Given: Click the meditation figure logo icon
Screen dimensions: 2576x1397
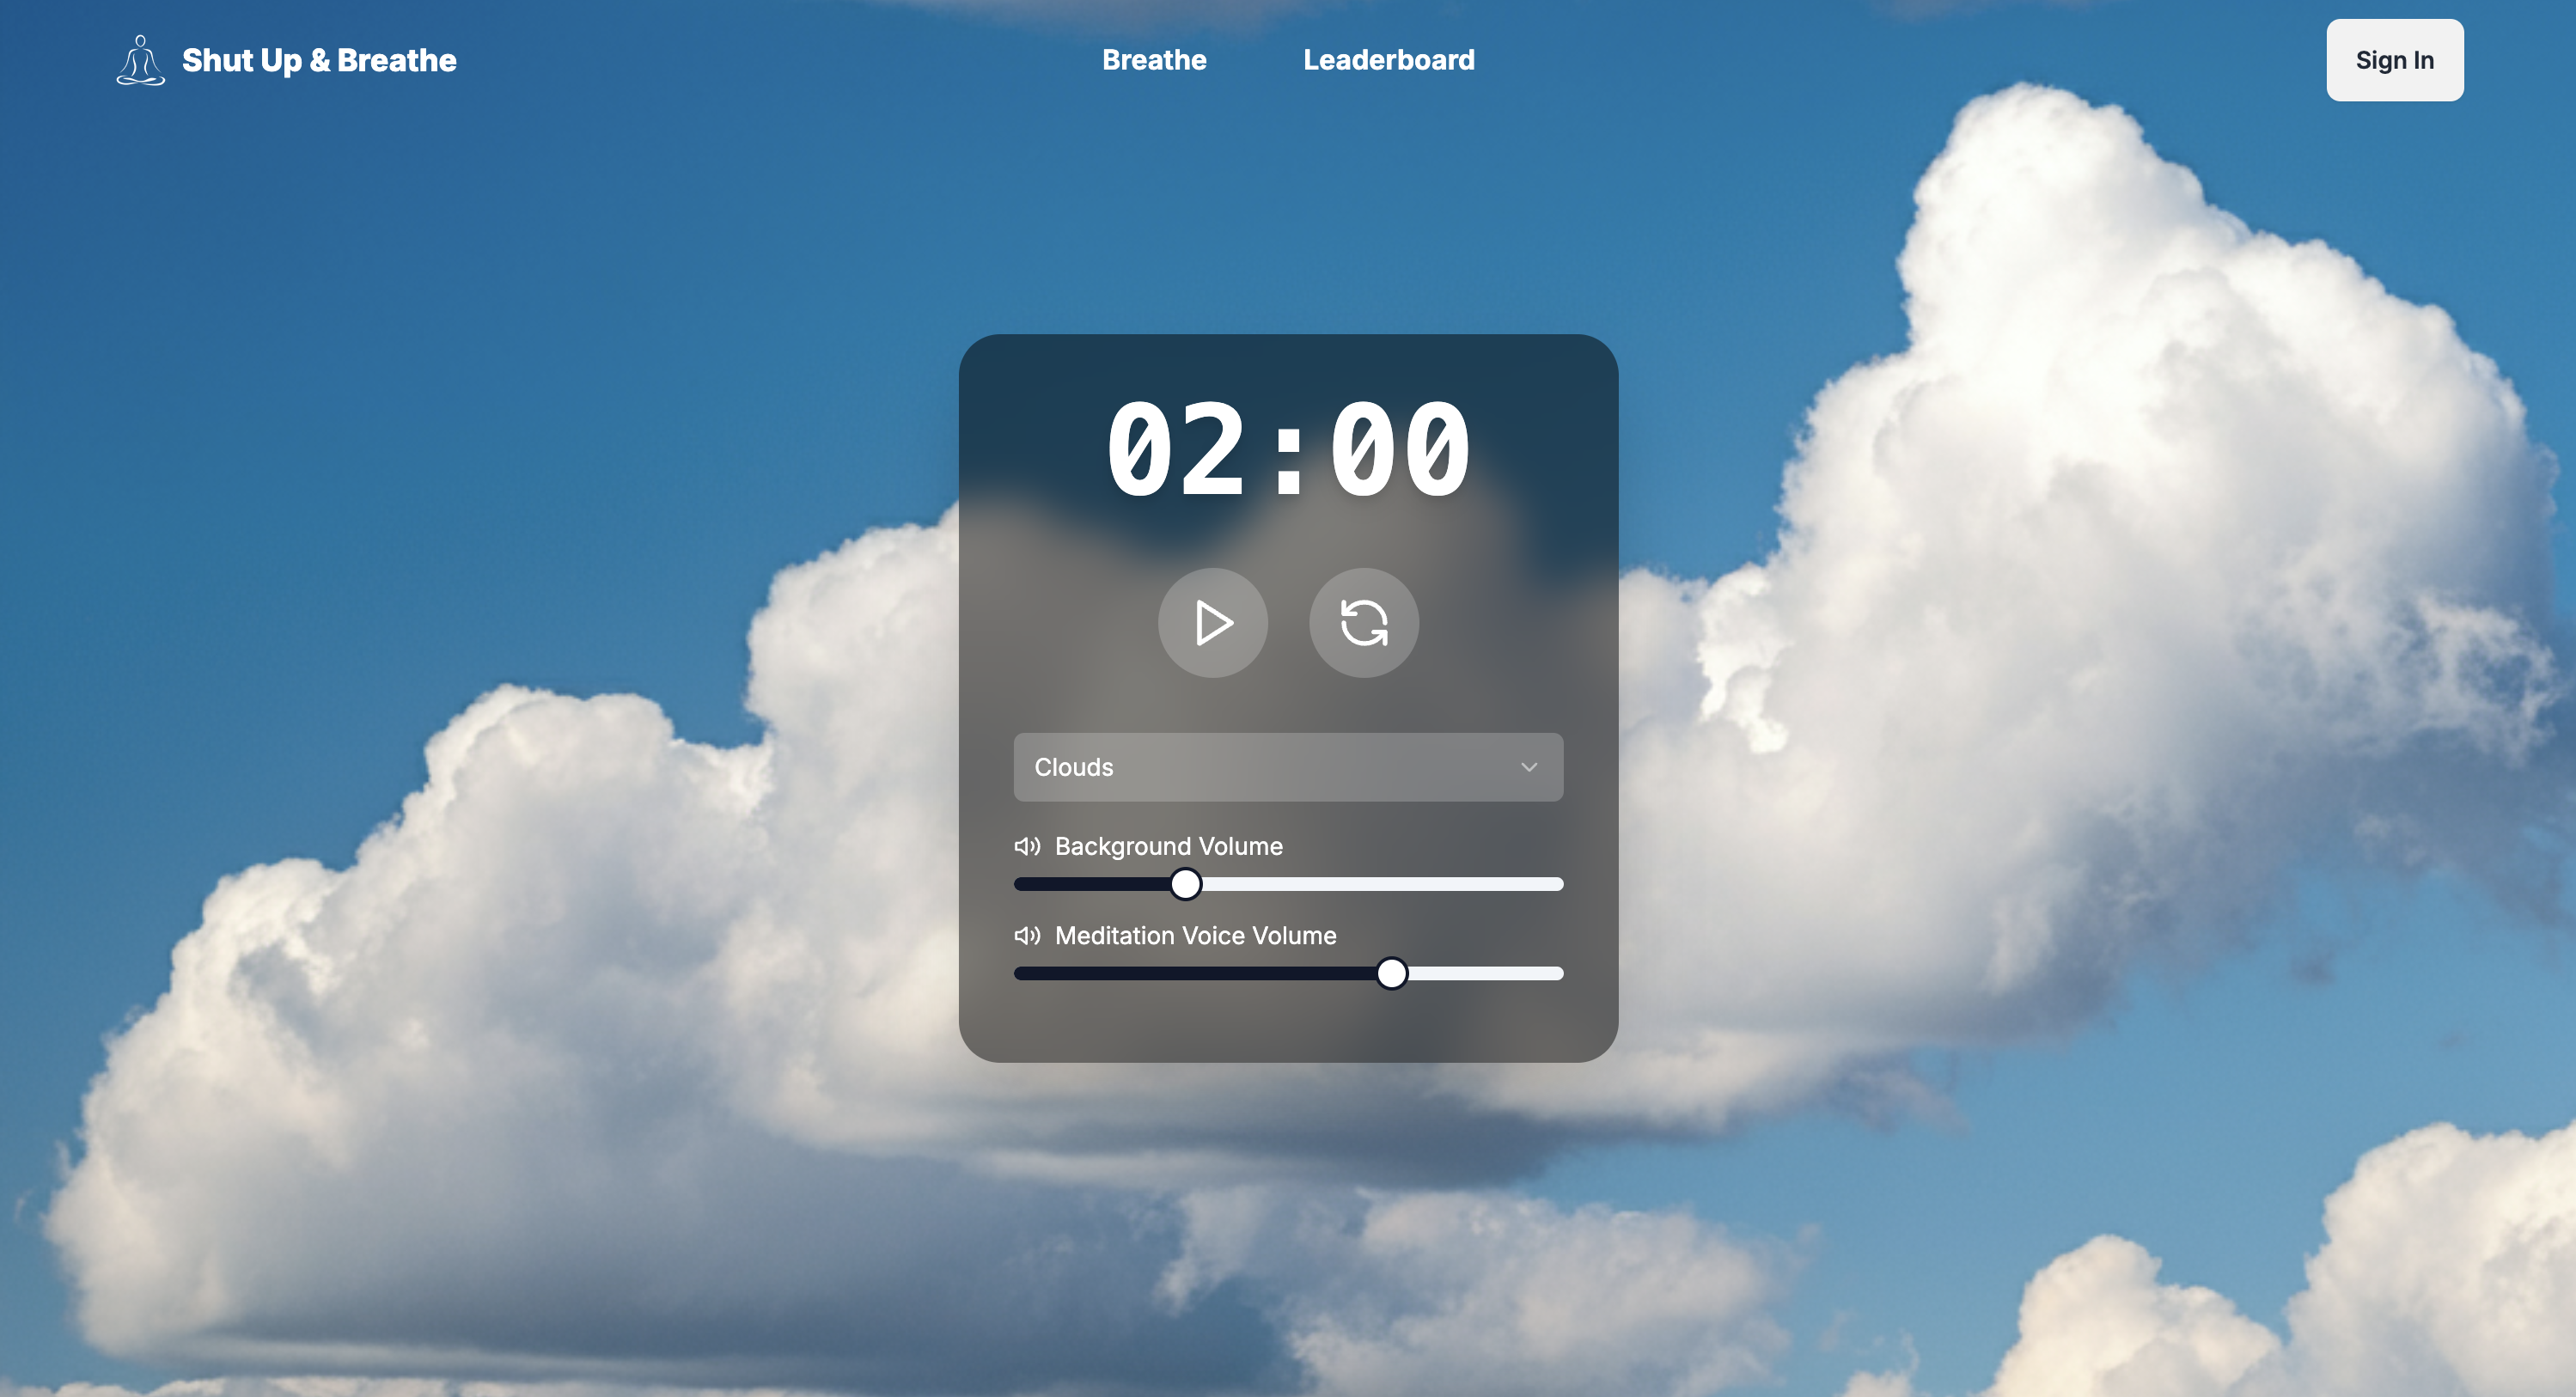Looking at the screenshot, I should click(139, 60).
